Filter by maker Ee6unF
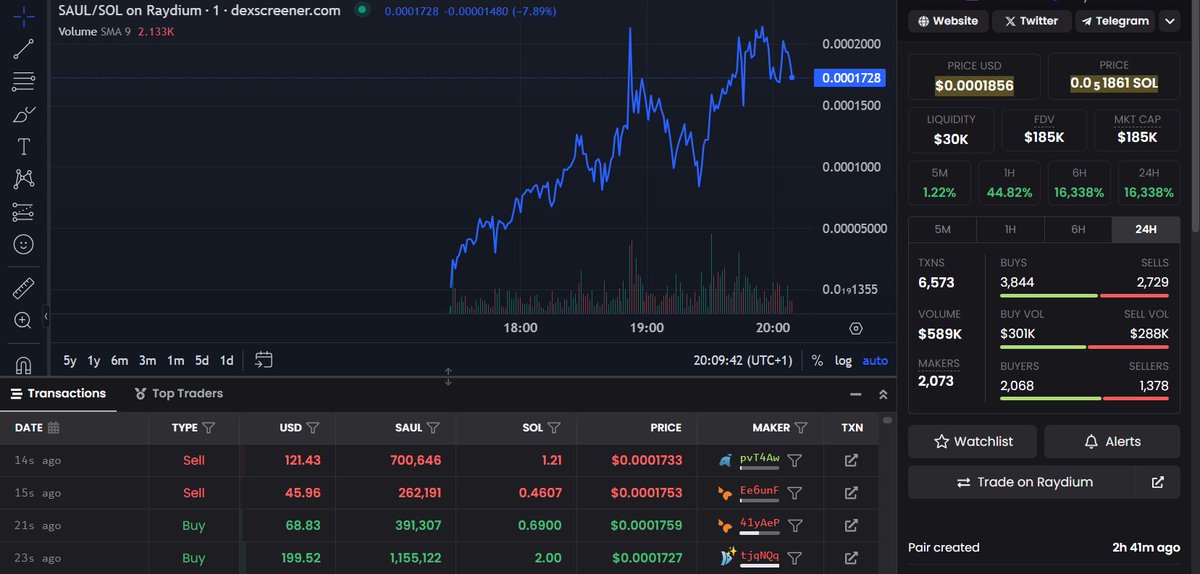This screenshot has width=1200, height=574. point(794,493)
